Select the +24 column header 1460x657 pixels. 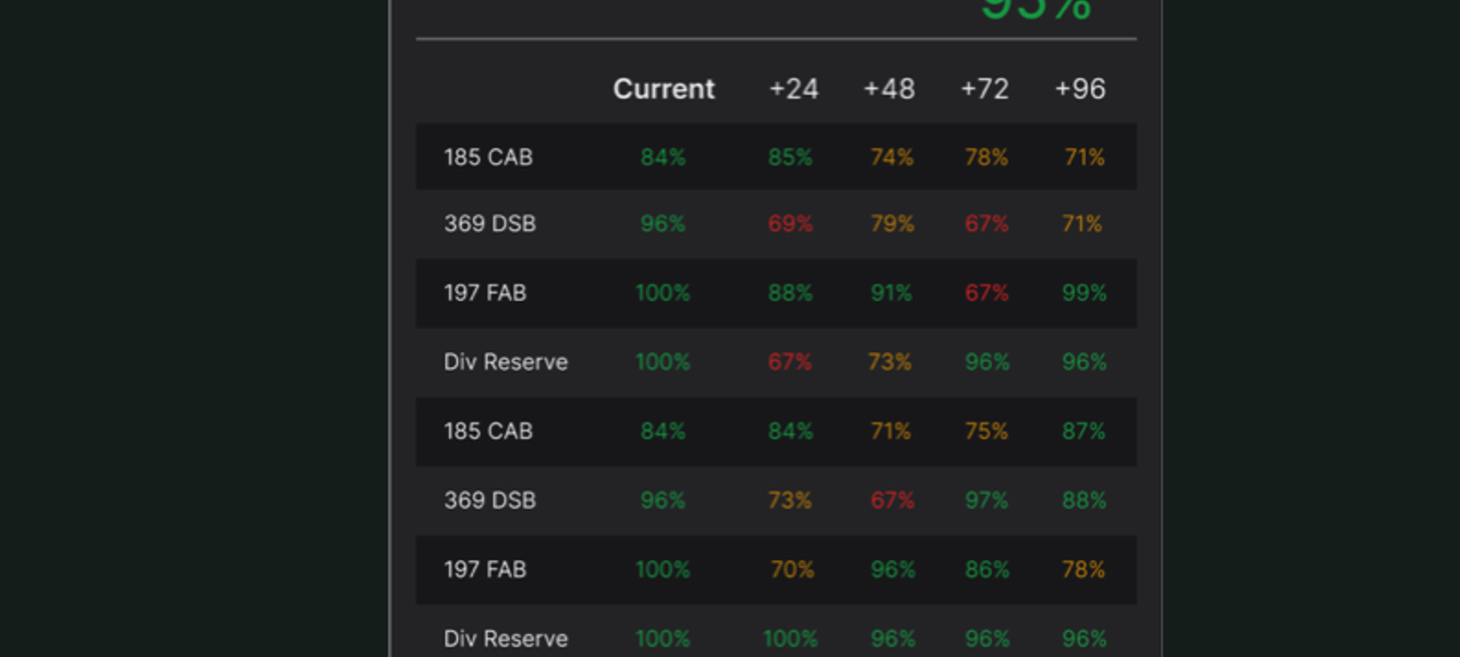793,89
